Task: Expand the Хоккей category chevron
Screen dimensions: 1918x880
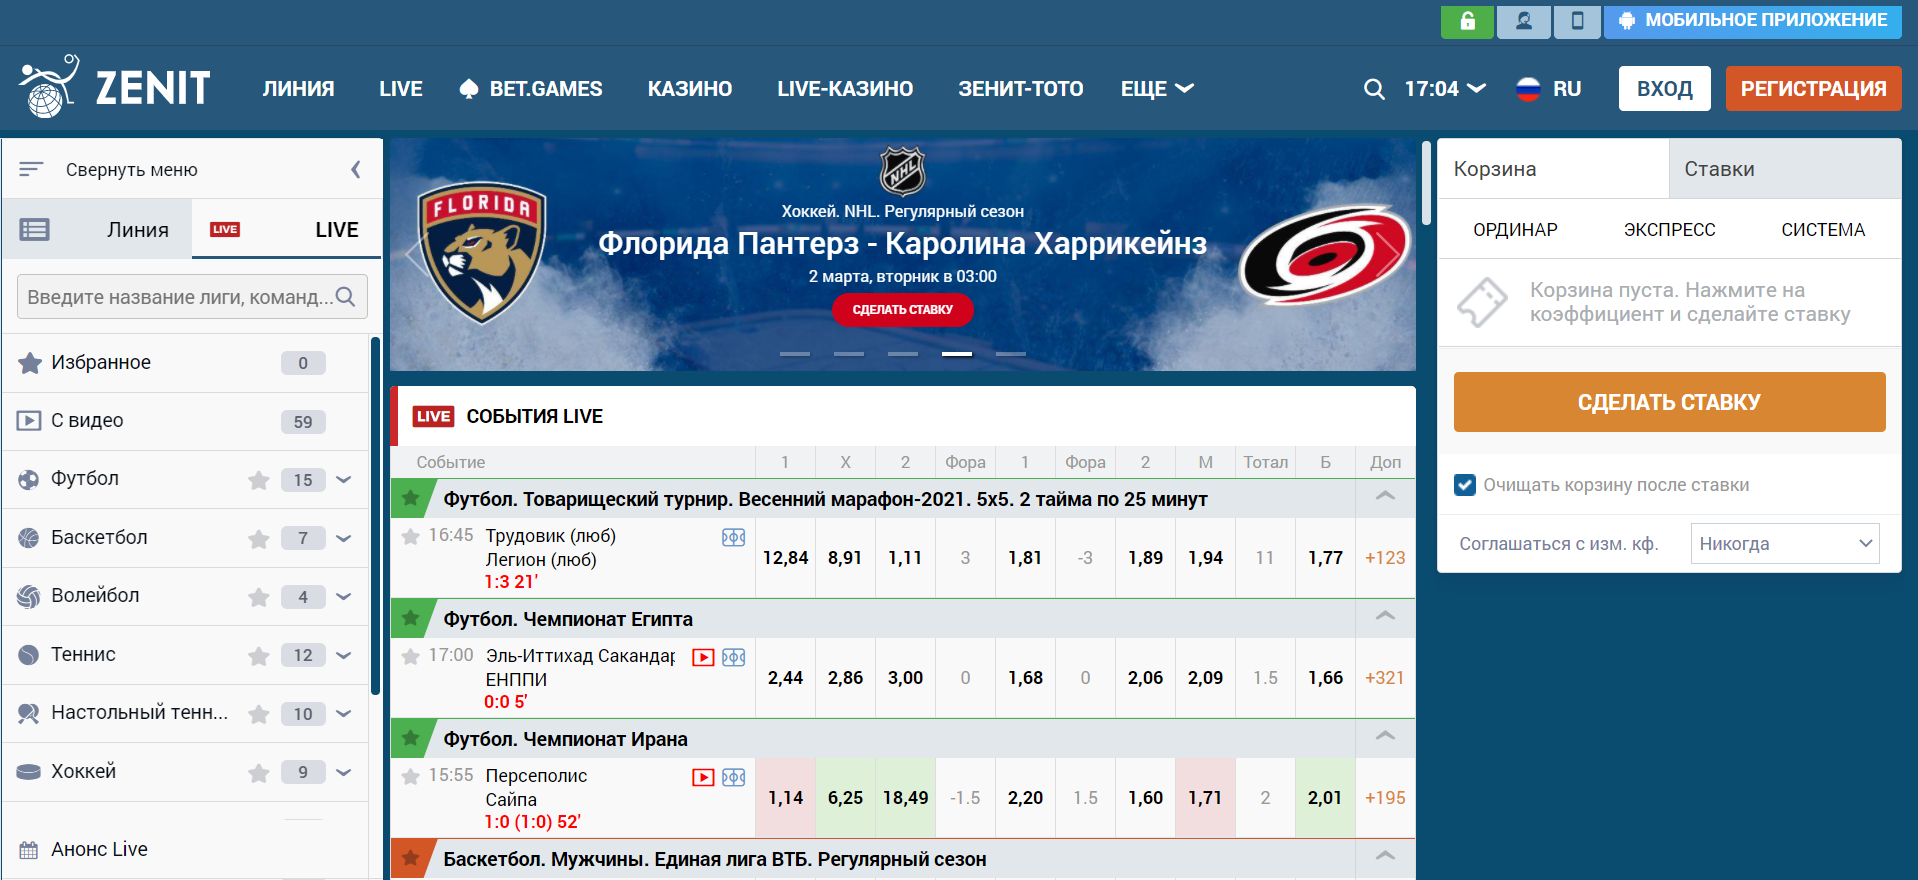Action: click(x=344, y=772)
